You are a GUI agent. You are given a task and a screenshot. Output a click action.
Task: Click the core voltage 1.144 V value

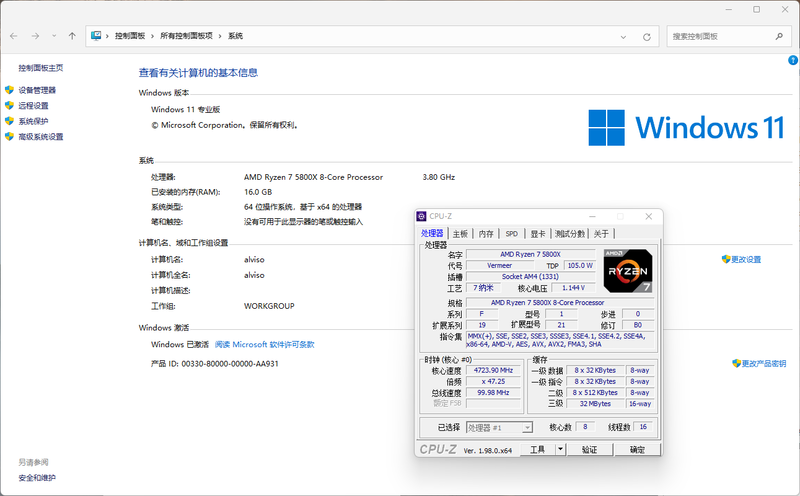[574, 288]
